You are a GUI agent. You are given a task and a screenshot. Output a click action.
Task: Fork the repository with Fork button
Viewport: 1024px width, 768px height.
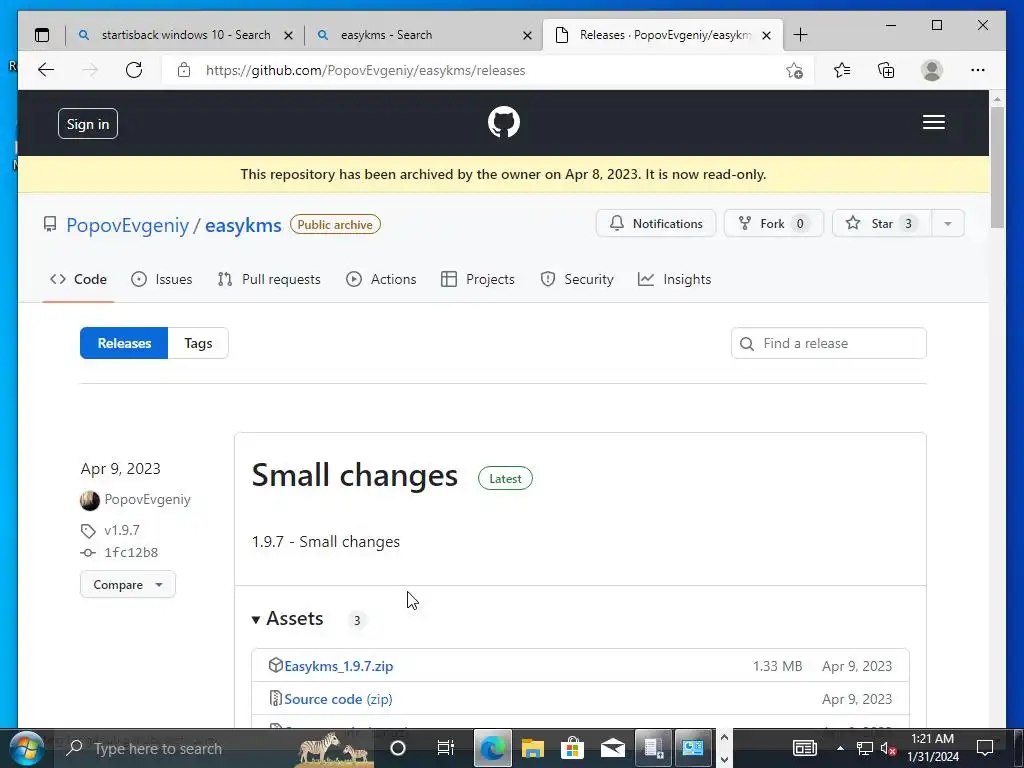[x=773, y=223]
